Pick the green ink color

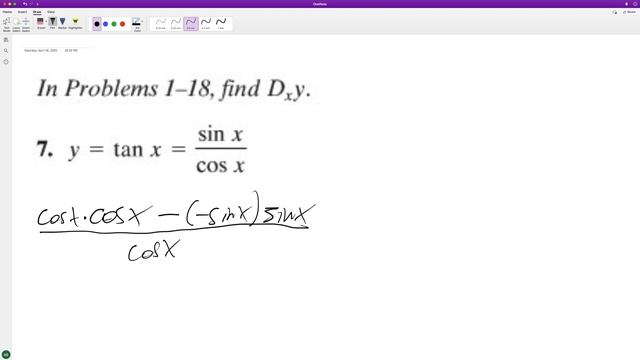point(114,24)
